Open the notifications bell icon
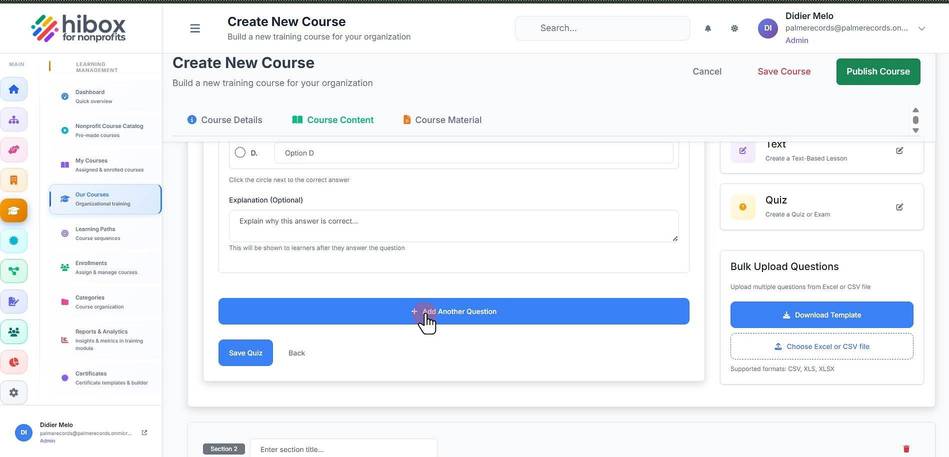 [708, 28]
